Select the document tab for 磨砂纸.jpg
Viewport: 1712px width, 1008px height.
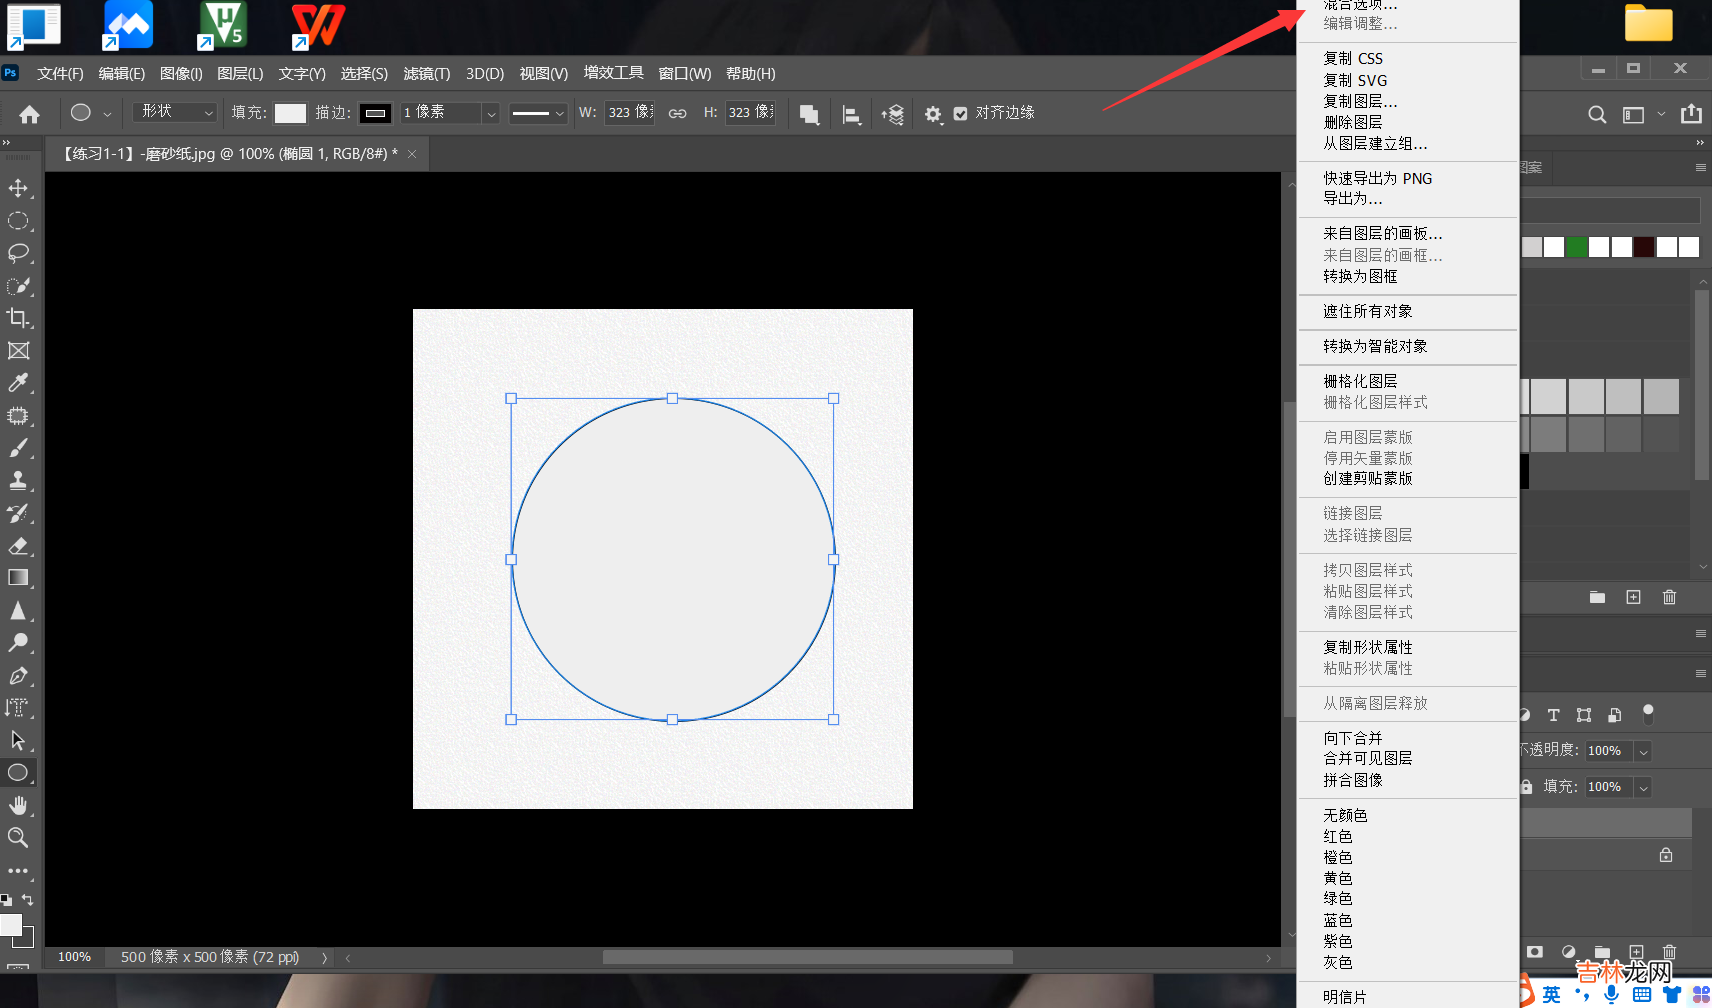230,154
